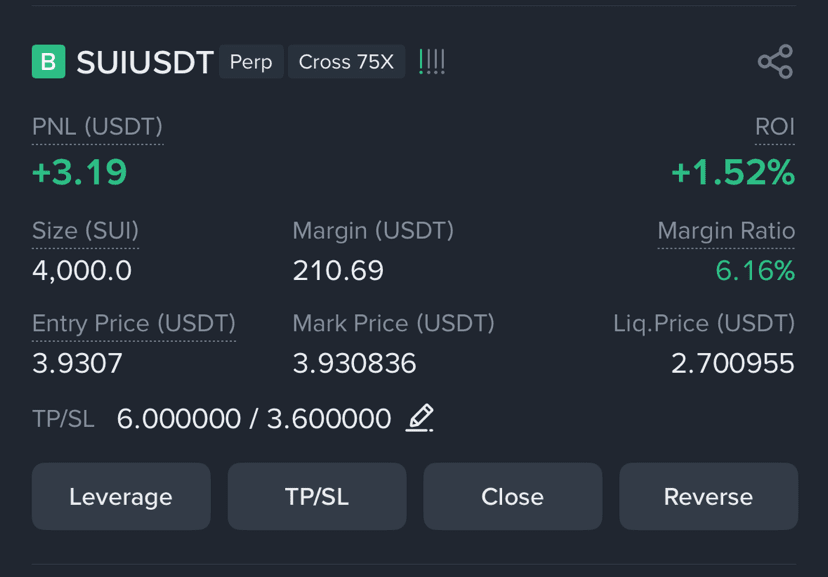Tap the ADL indicator bars icon
The width and height of the screenshot is (828, 577).
click(432, 62)
